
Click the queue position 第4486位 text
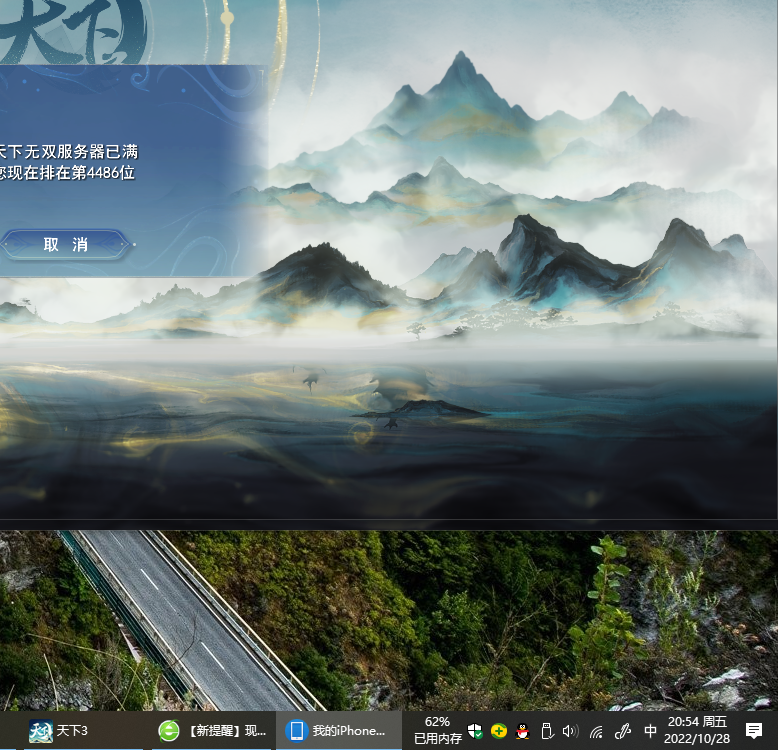click(x=68, y=172)
